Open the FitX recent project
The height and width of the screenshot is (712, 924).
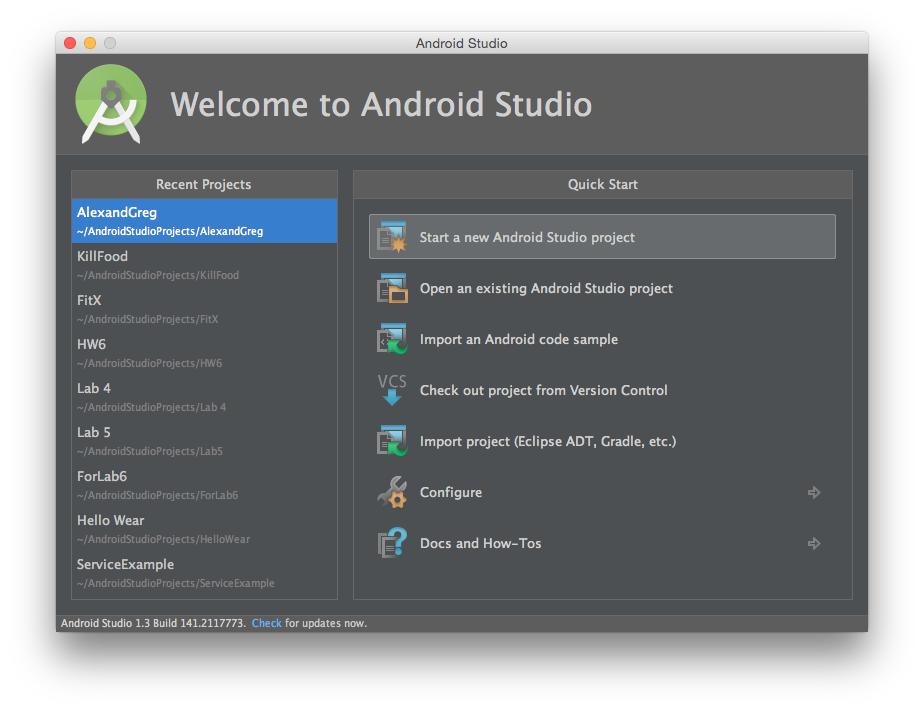tap(148, 309)
